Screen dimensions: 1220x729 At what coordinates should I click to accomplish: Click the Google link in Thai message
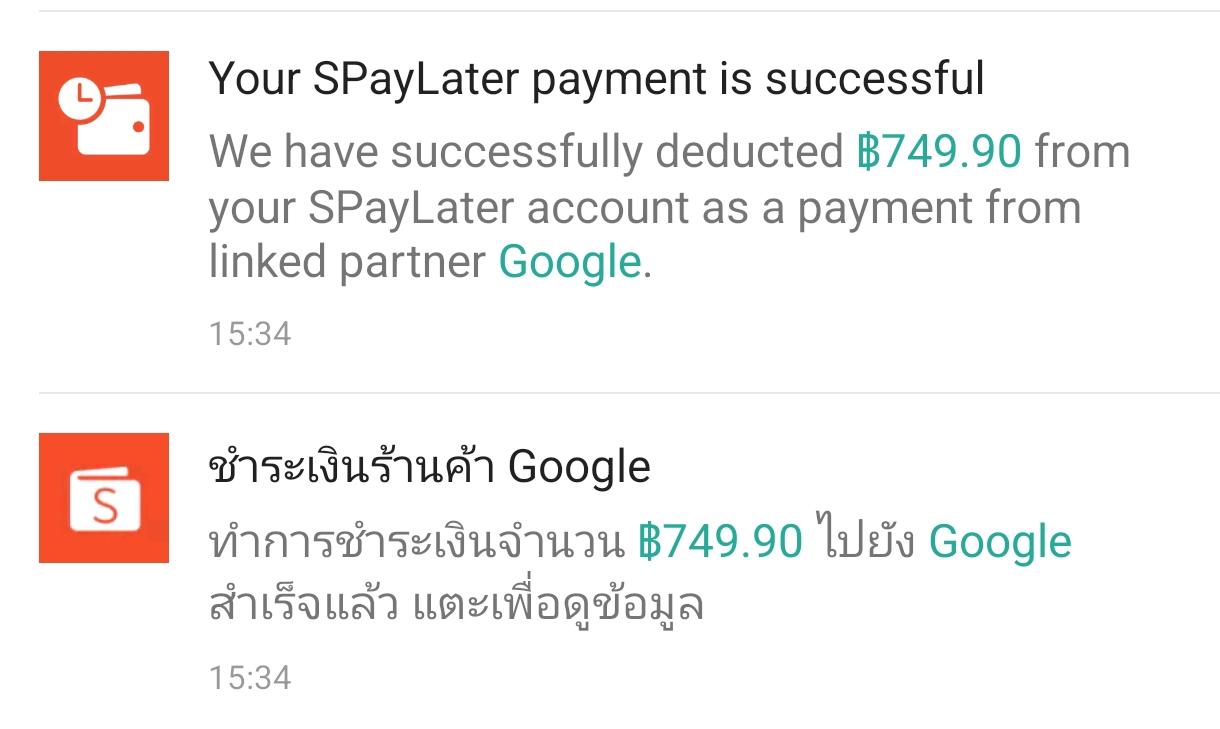(x=1000, y=542)
